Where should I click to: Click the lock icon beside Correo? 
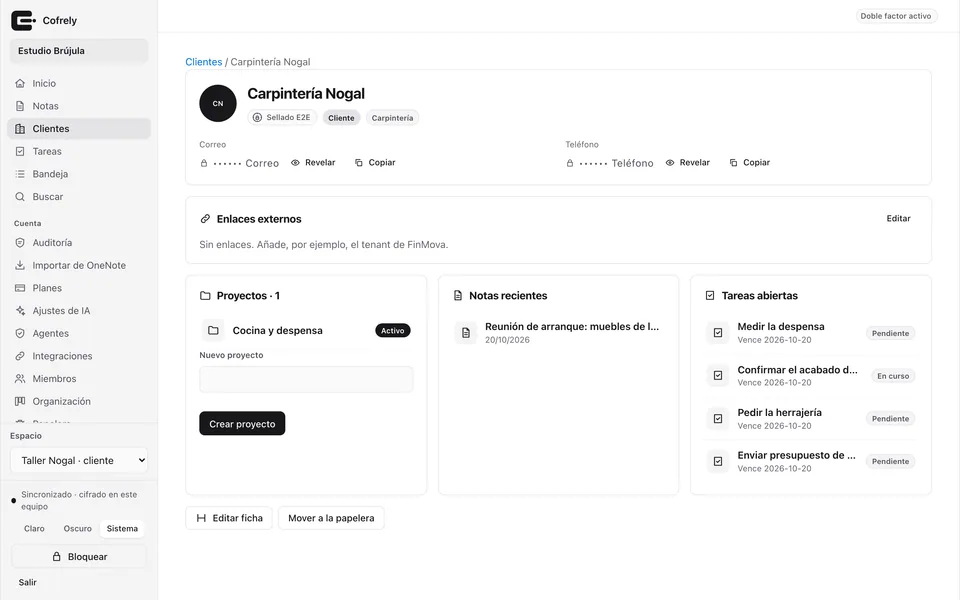pos(204,163)
